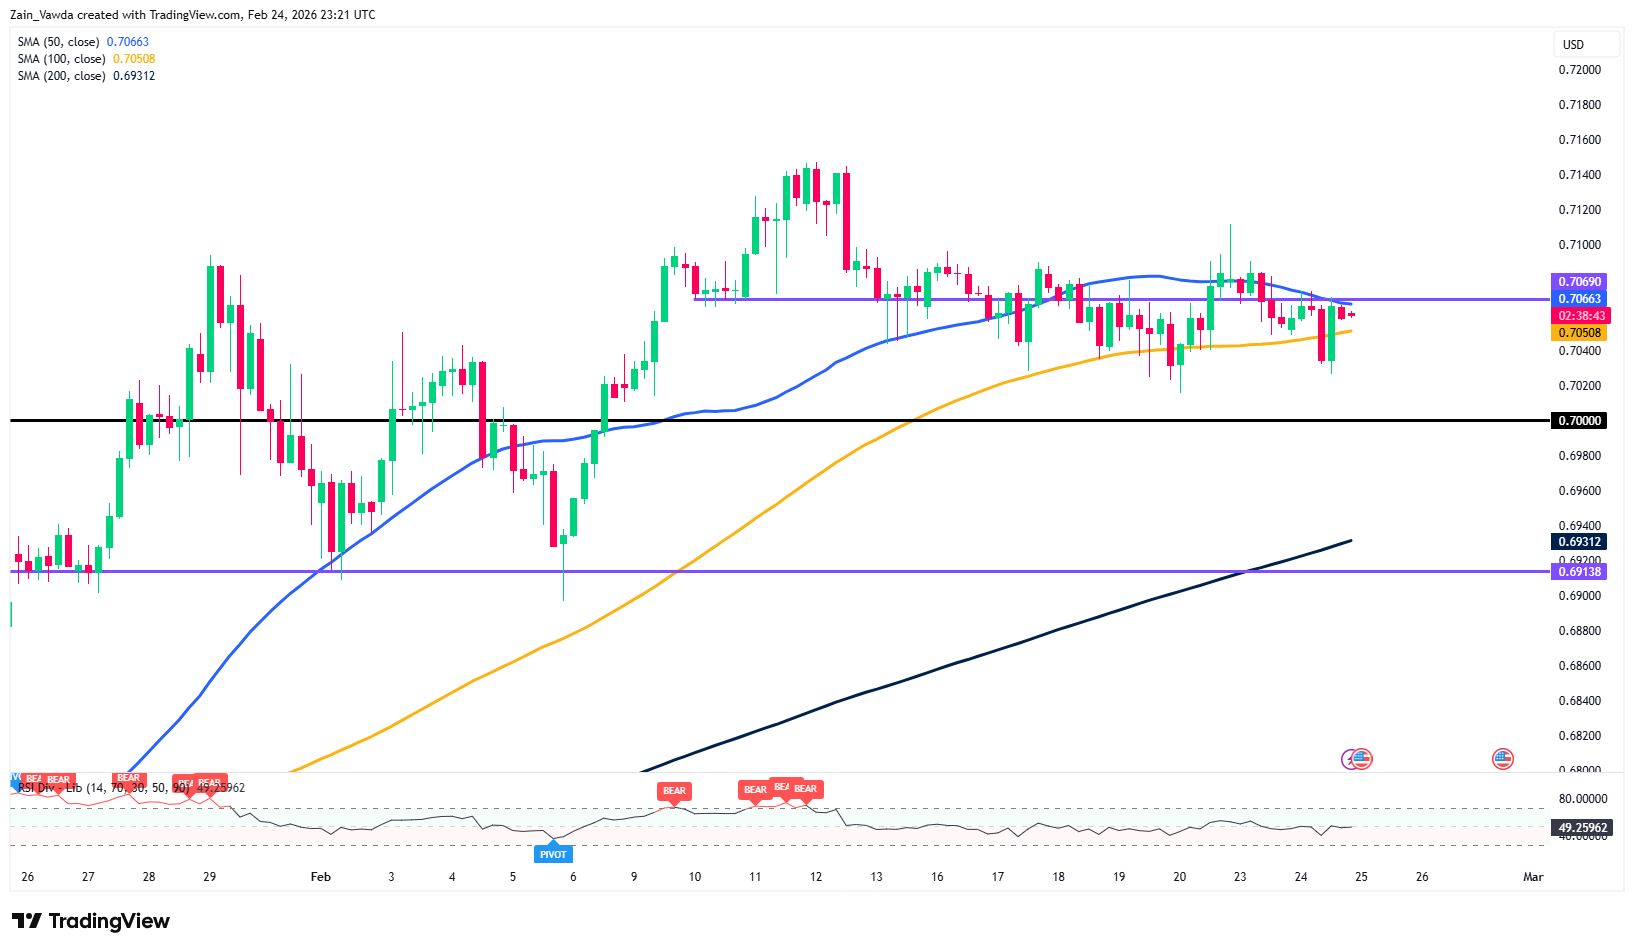The image size is (1634, 951).
Task: Click the Zain_Vawda attribution link
Action: click(45, 14)
